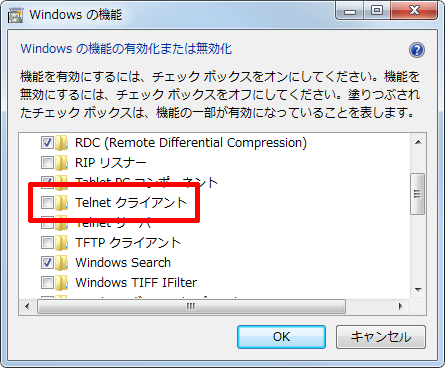445x368 pixels.
Task: Click the Windows Search folder icon
Action: point(62,263)
